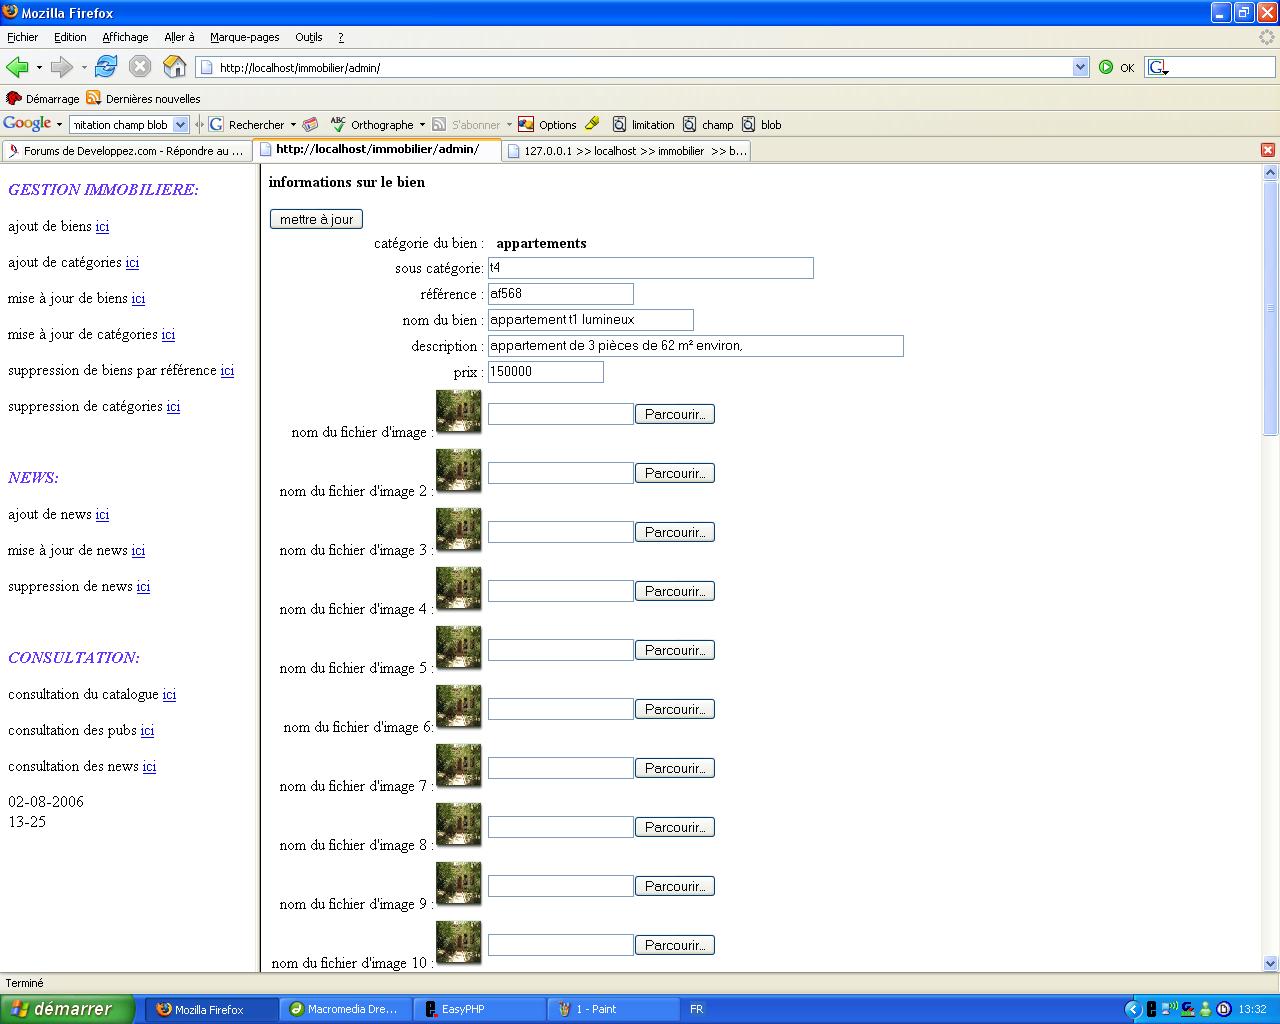
Task: Click the Google logo in toolbar
Action: coord(27,124)
